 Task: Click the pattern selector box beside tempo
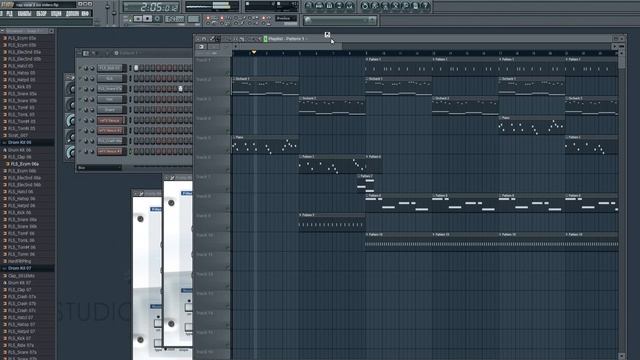193,19
